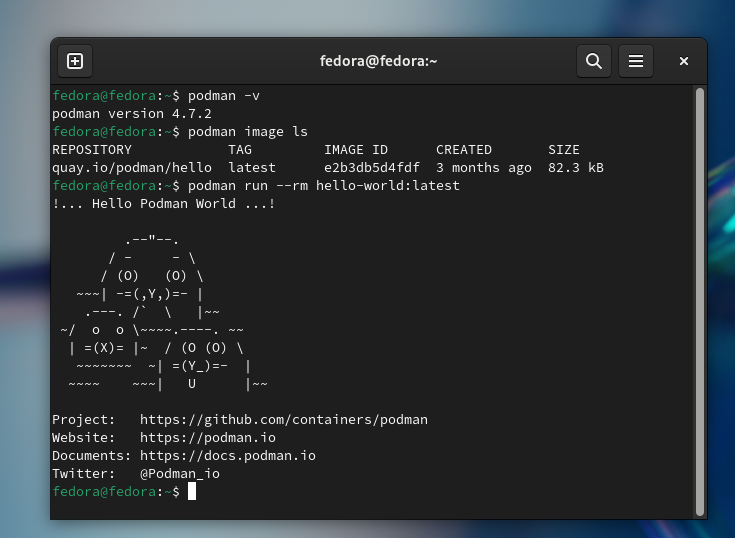Click the 'Documents:' label
The width and height of the screenshot is (735, 538).
(91, 456)
